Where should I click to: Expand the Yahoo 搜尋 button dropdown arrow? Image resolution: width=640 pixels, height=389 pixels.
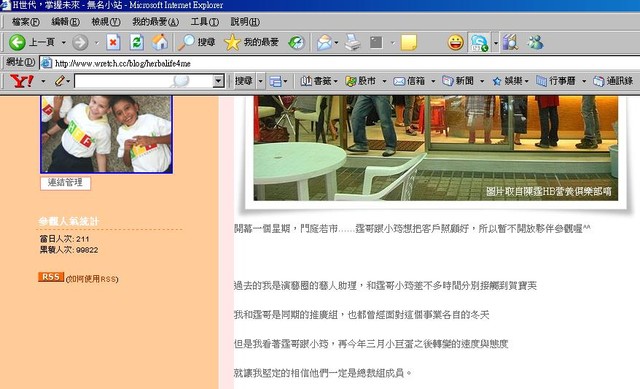pos(260,81)
